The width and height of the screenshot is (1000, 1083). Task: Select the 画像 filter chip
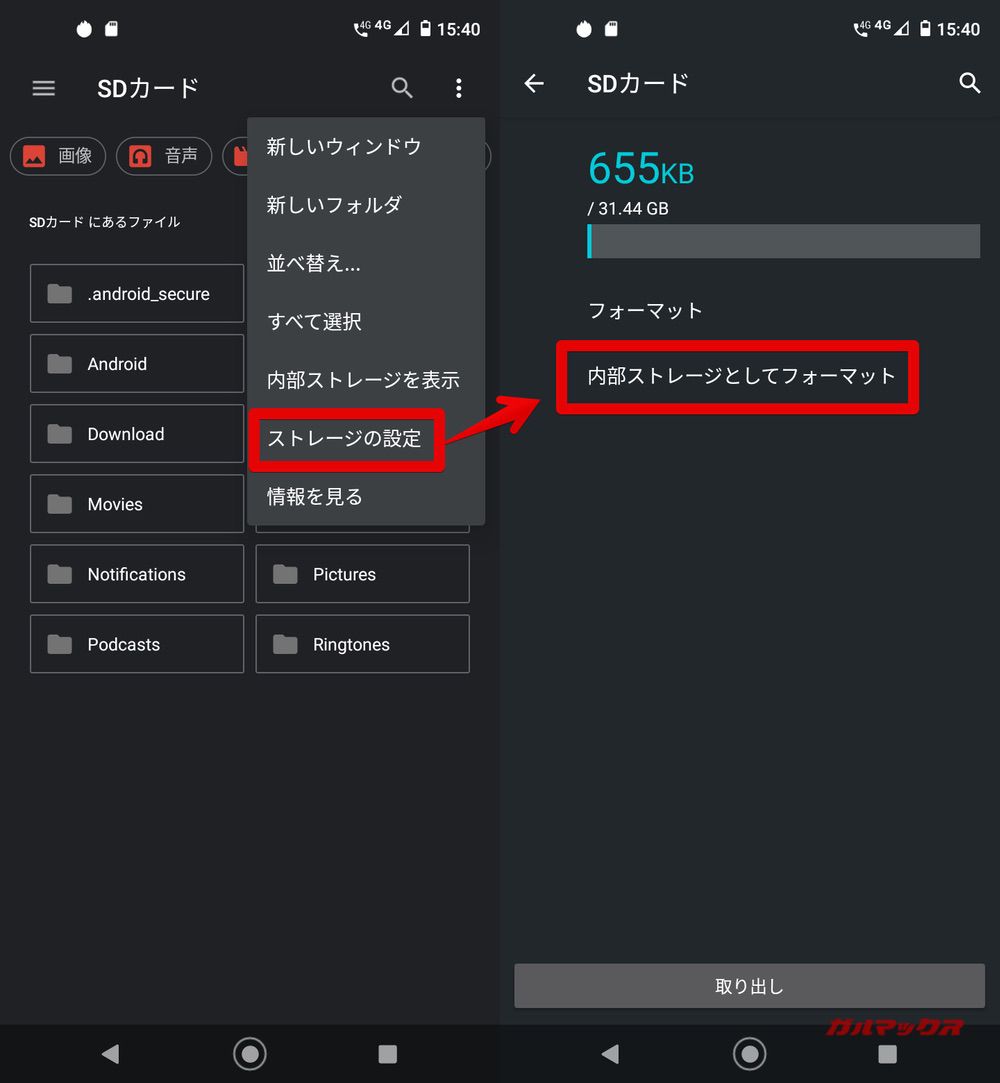[x=58, y=156]
